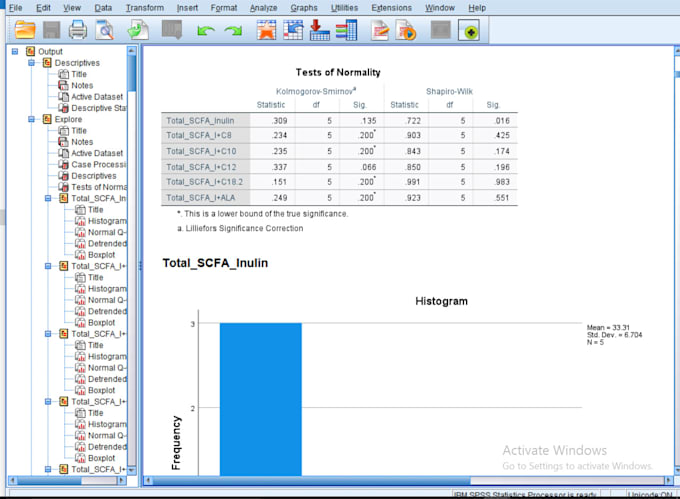Undo the last action

pyautogui.click(x=206, y=30)
